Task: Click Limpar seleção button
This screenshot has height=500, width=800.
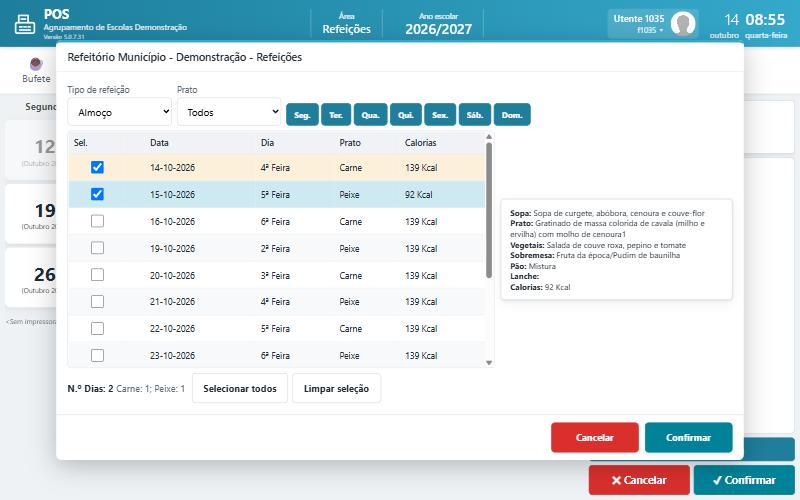Action: pos(336,388)
